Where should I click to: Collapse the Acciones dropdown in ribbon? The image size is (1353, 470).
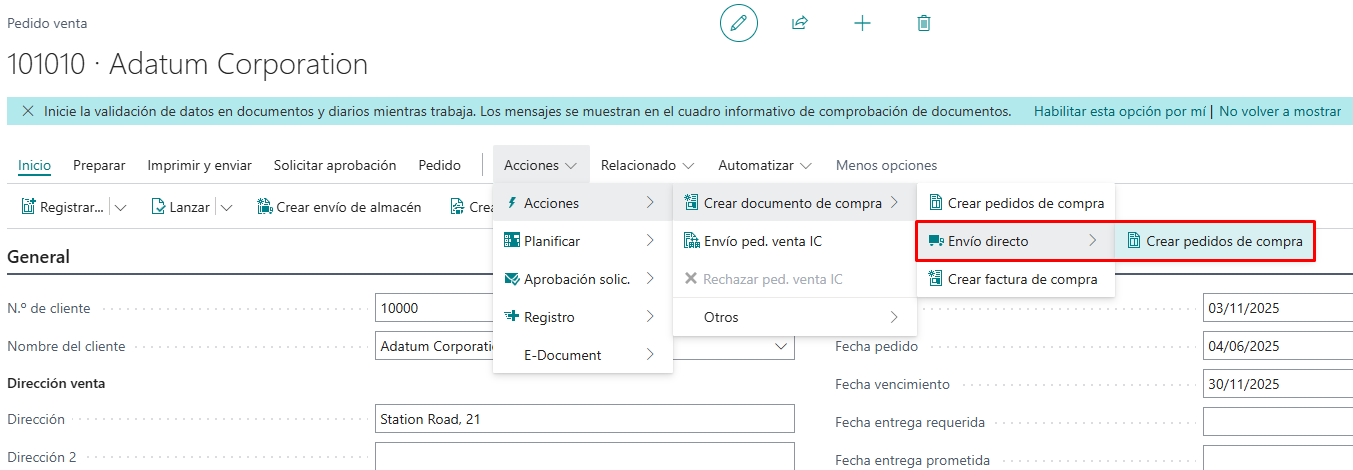pos(540,165)
